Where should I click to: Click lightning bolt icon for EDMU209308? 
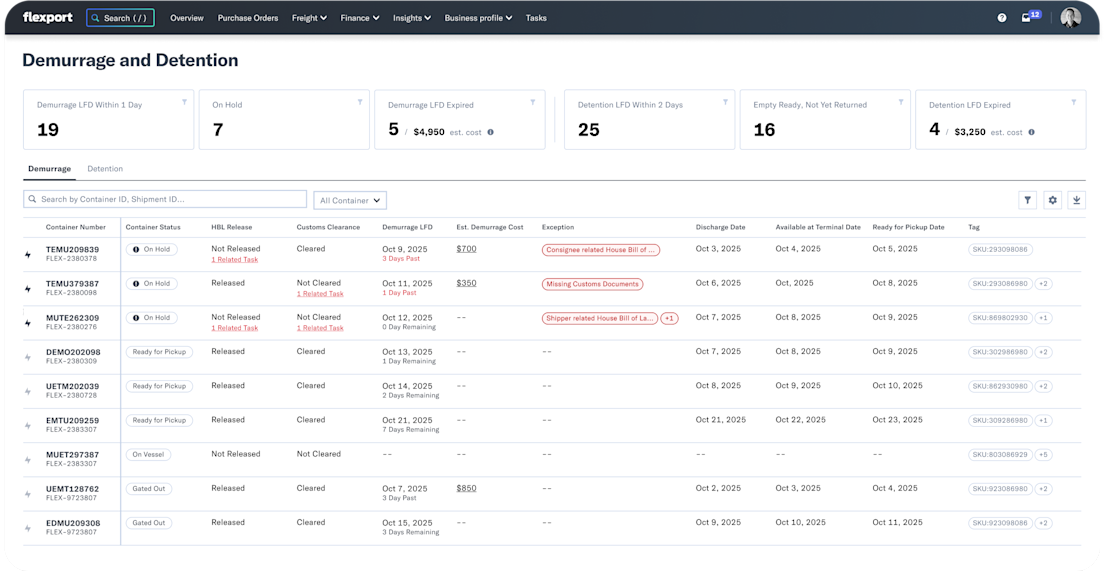28,528
